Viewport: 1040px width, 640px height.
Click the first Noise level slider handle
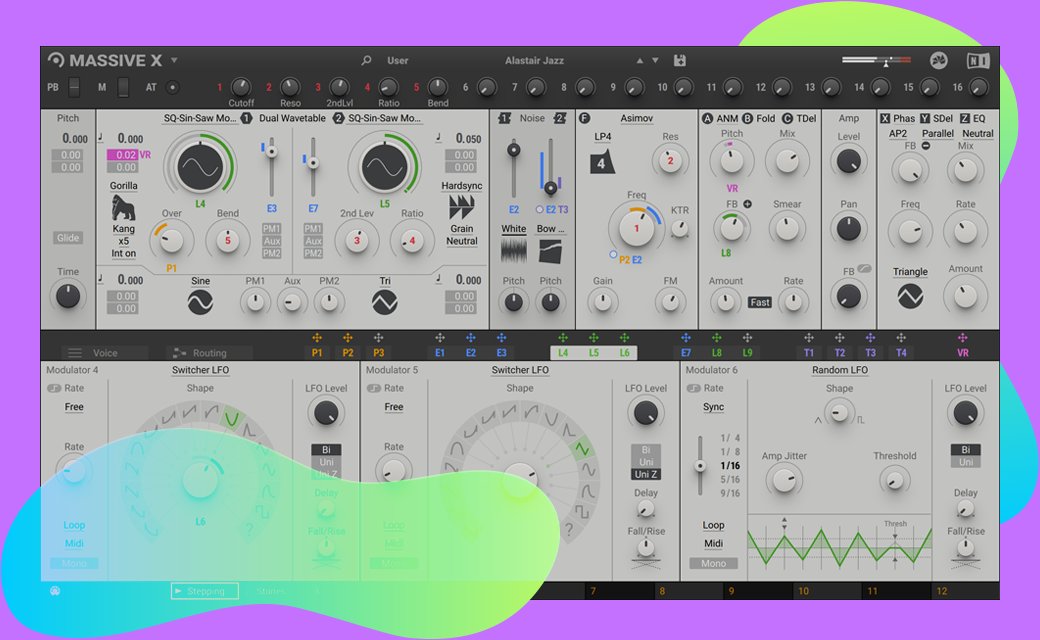click(514, 151)
